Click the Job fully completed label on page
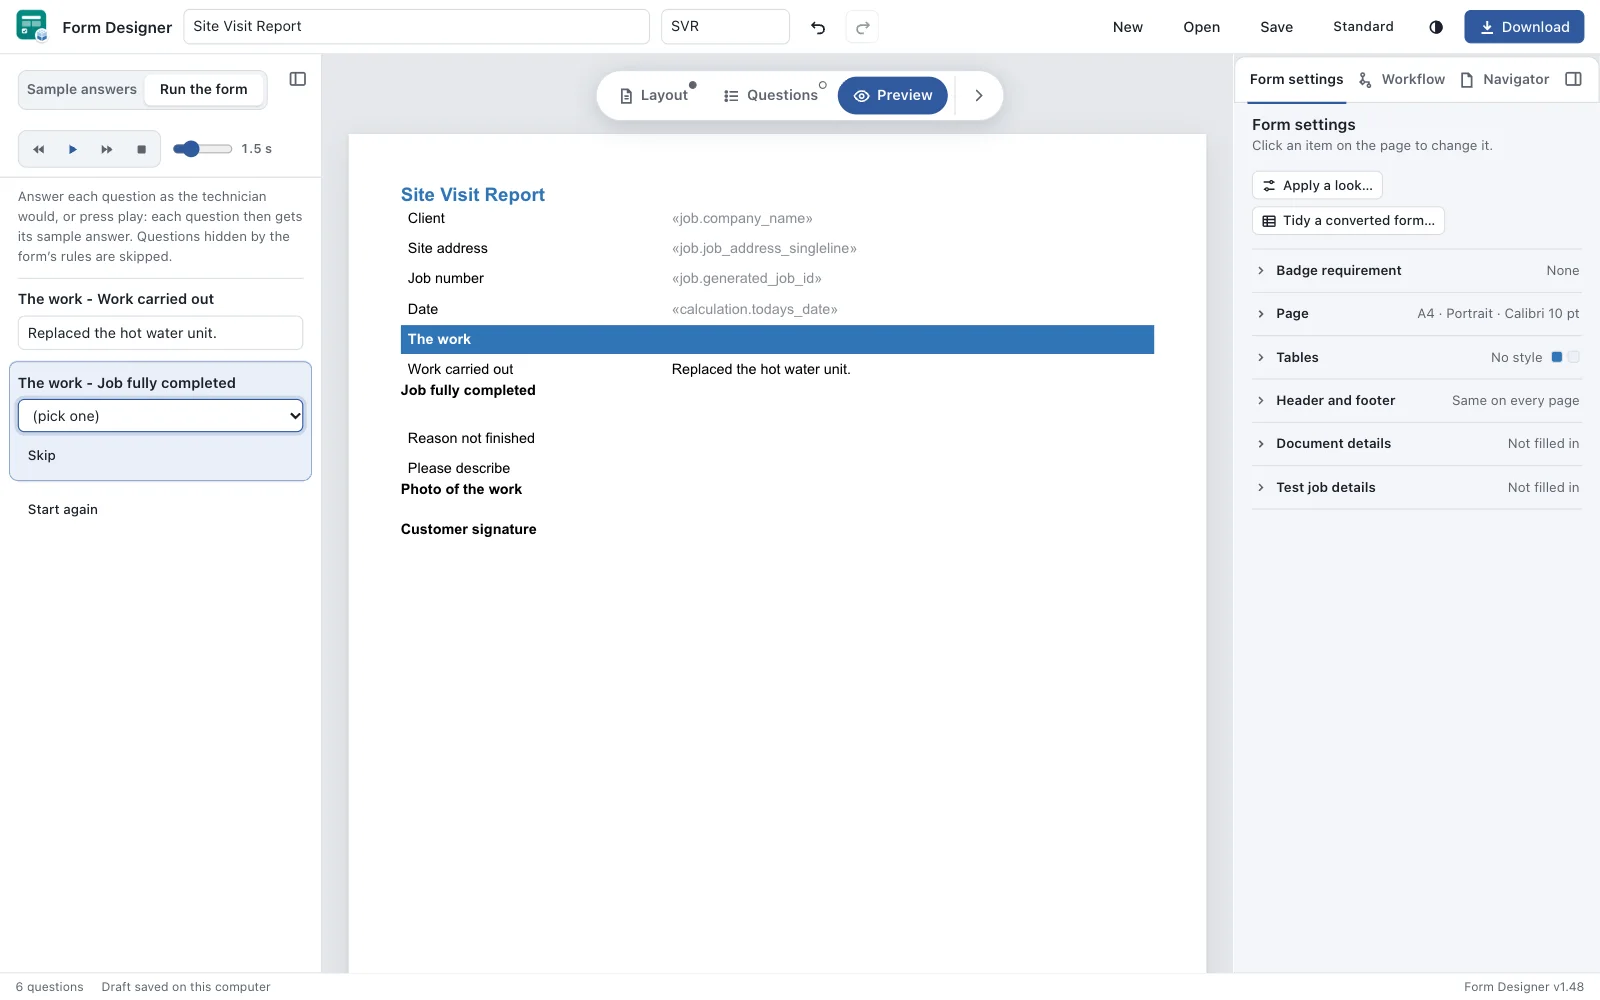Screen dimensions: 1600x1000 pyautogui.click(x=468, y=391)
